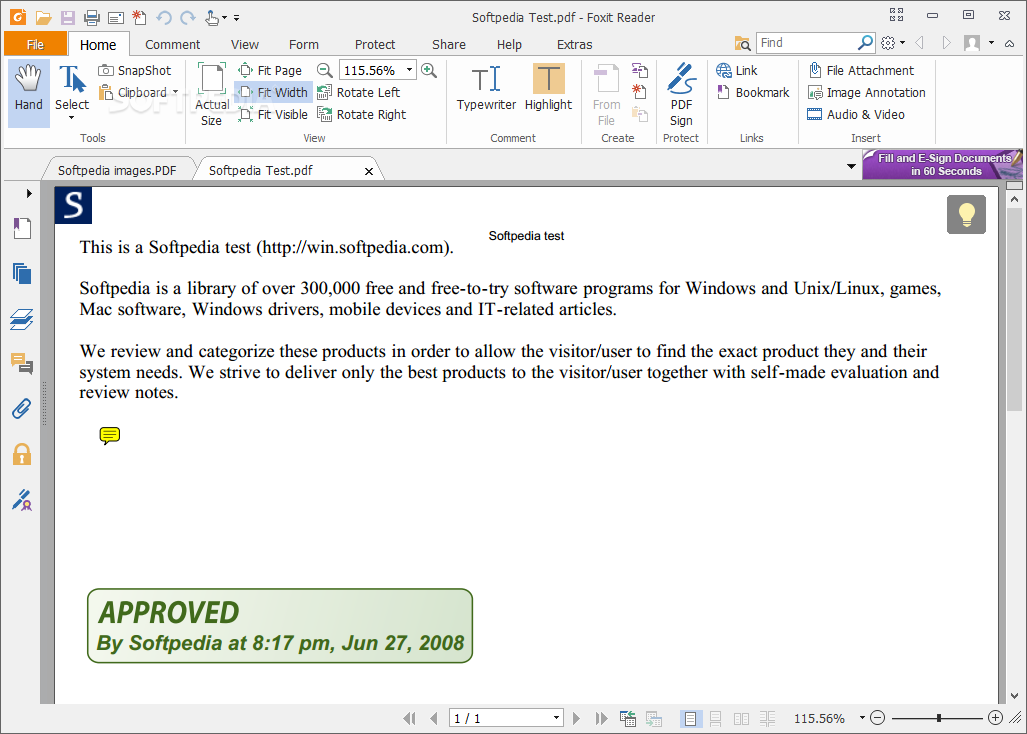Open the search settings gear dropdown

click(893, 43)
